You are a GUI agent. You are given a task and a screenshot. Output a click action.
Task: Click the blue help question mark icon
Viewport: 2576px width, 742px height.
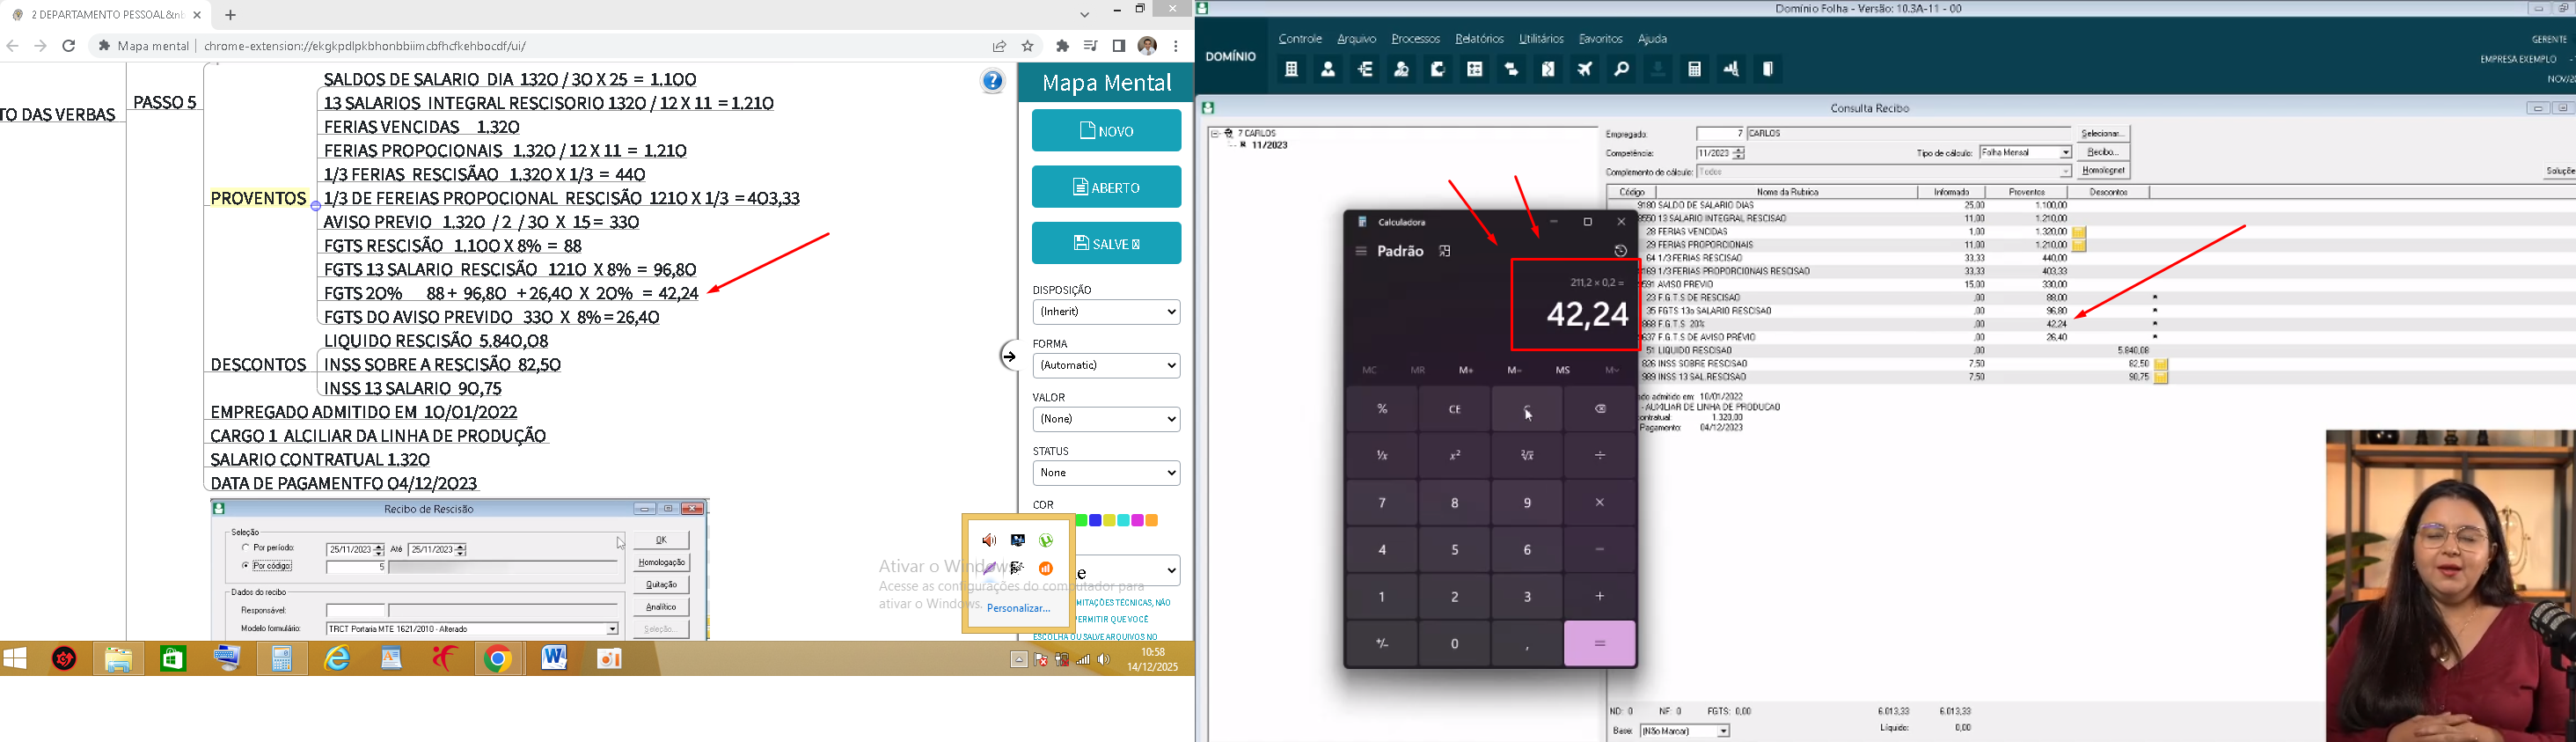(x=992, y=82)
